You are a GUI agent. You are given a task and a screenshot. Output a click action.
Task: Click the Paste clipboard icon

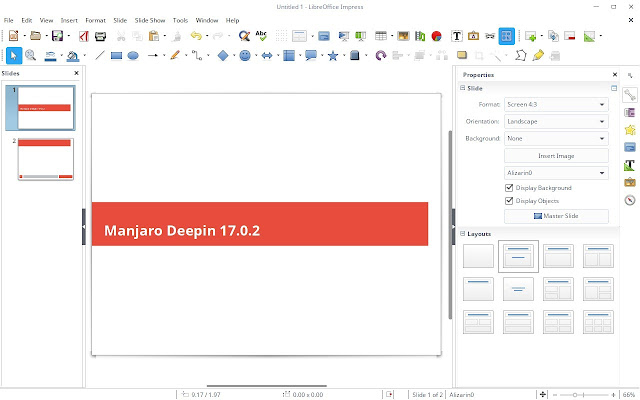click(154, 36)
